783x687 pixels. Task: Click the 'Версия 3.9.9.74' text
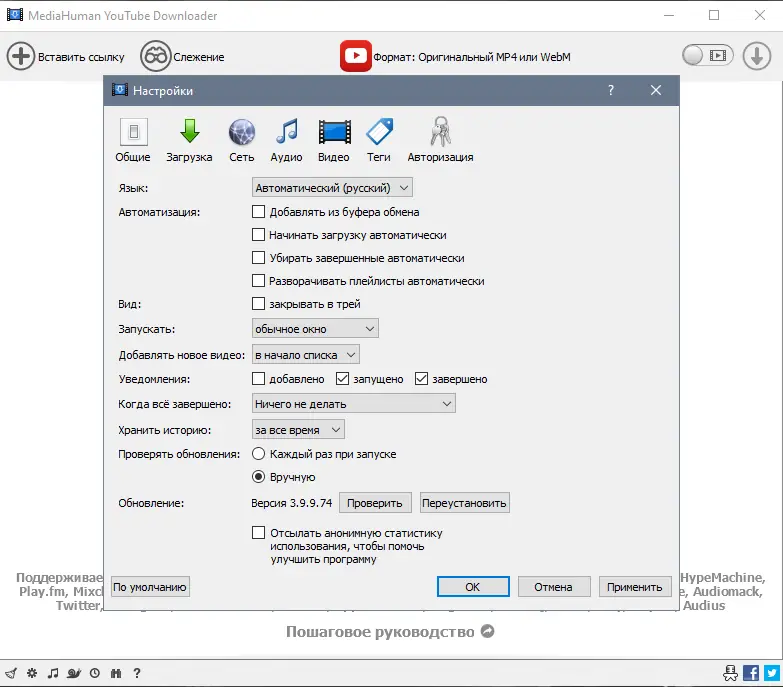[x=292, y=503]
